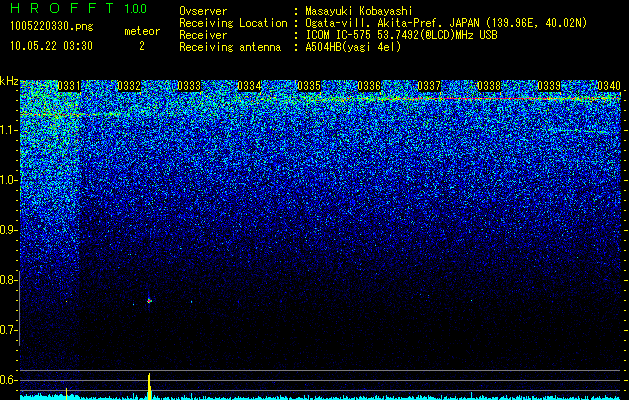
Task: Click the 0332 time marker
Action: pos(129,86)
